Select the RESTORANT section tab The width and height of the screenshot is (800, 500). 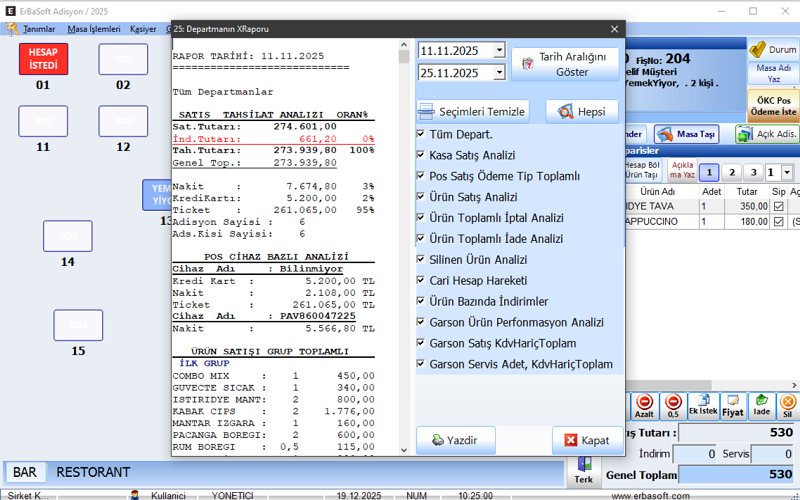(93, 472)
